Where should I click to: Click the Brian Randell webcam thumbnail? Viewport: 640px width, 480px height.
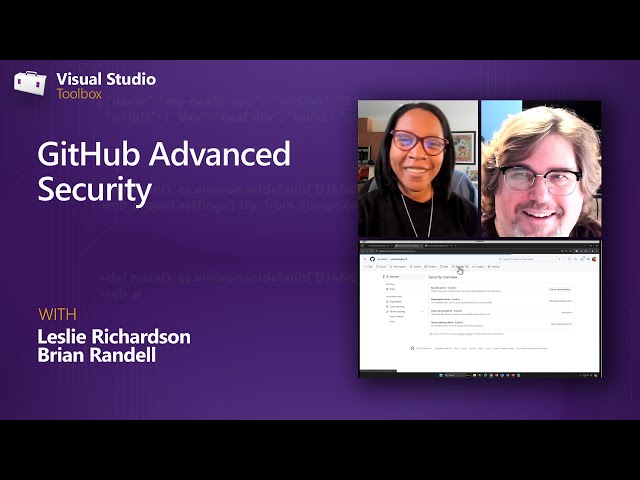pos(541,169)
